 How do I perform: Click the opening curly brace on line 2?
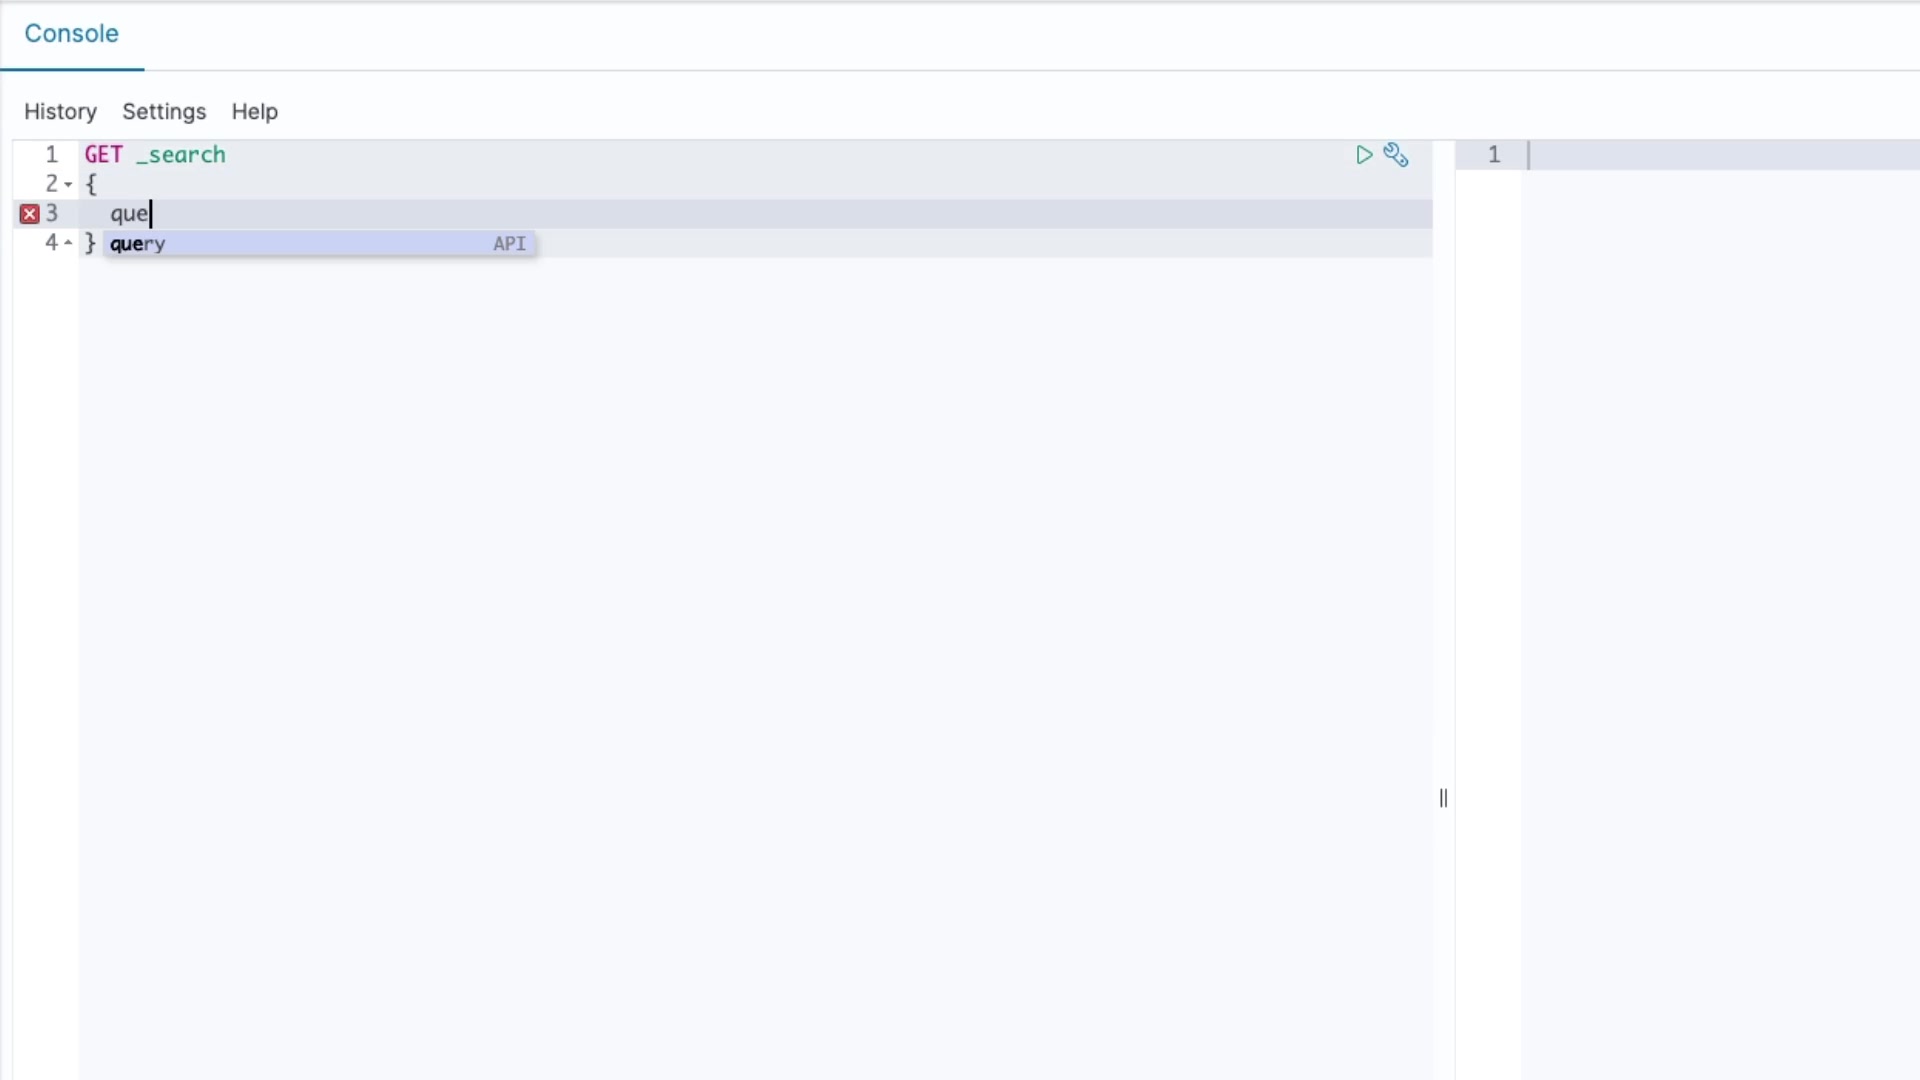[x=91, y=185]
